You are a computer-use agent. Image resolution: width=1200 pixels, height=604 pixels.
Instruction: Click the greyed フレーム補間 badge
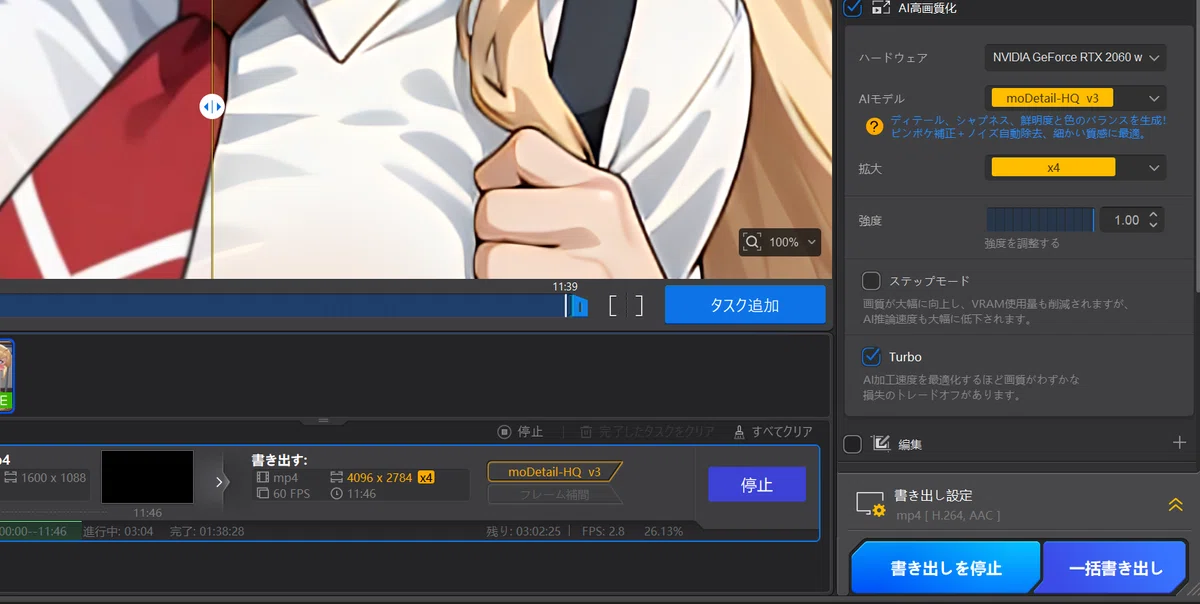pos(554,494)
